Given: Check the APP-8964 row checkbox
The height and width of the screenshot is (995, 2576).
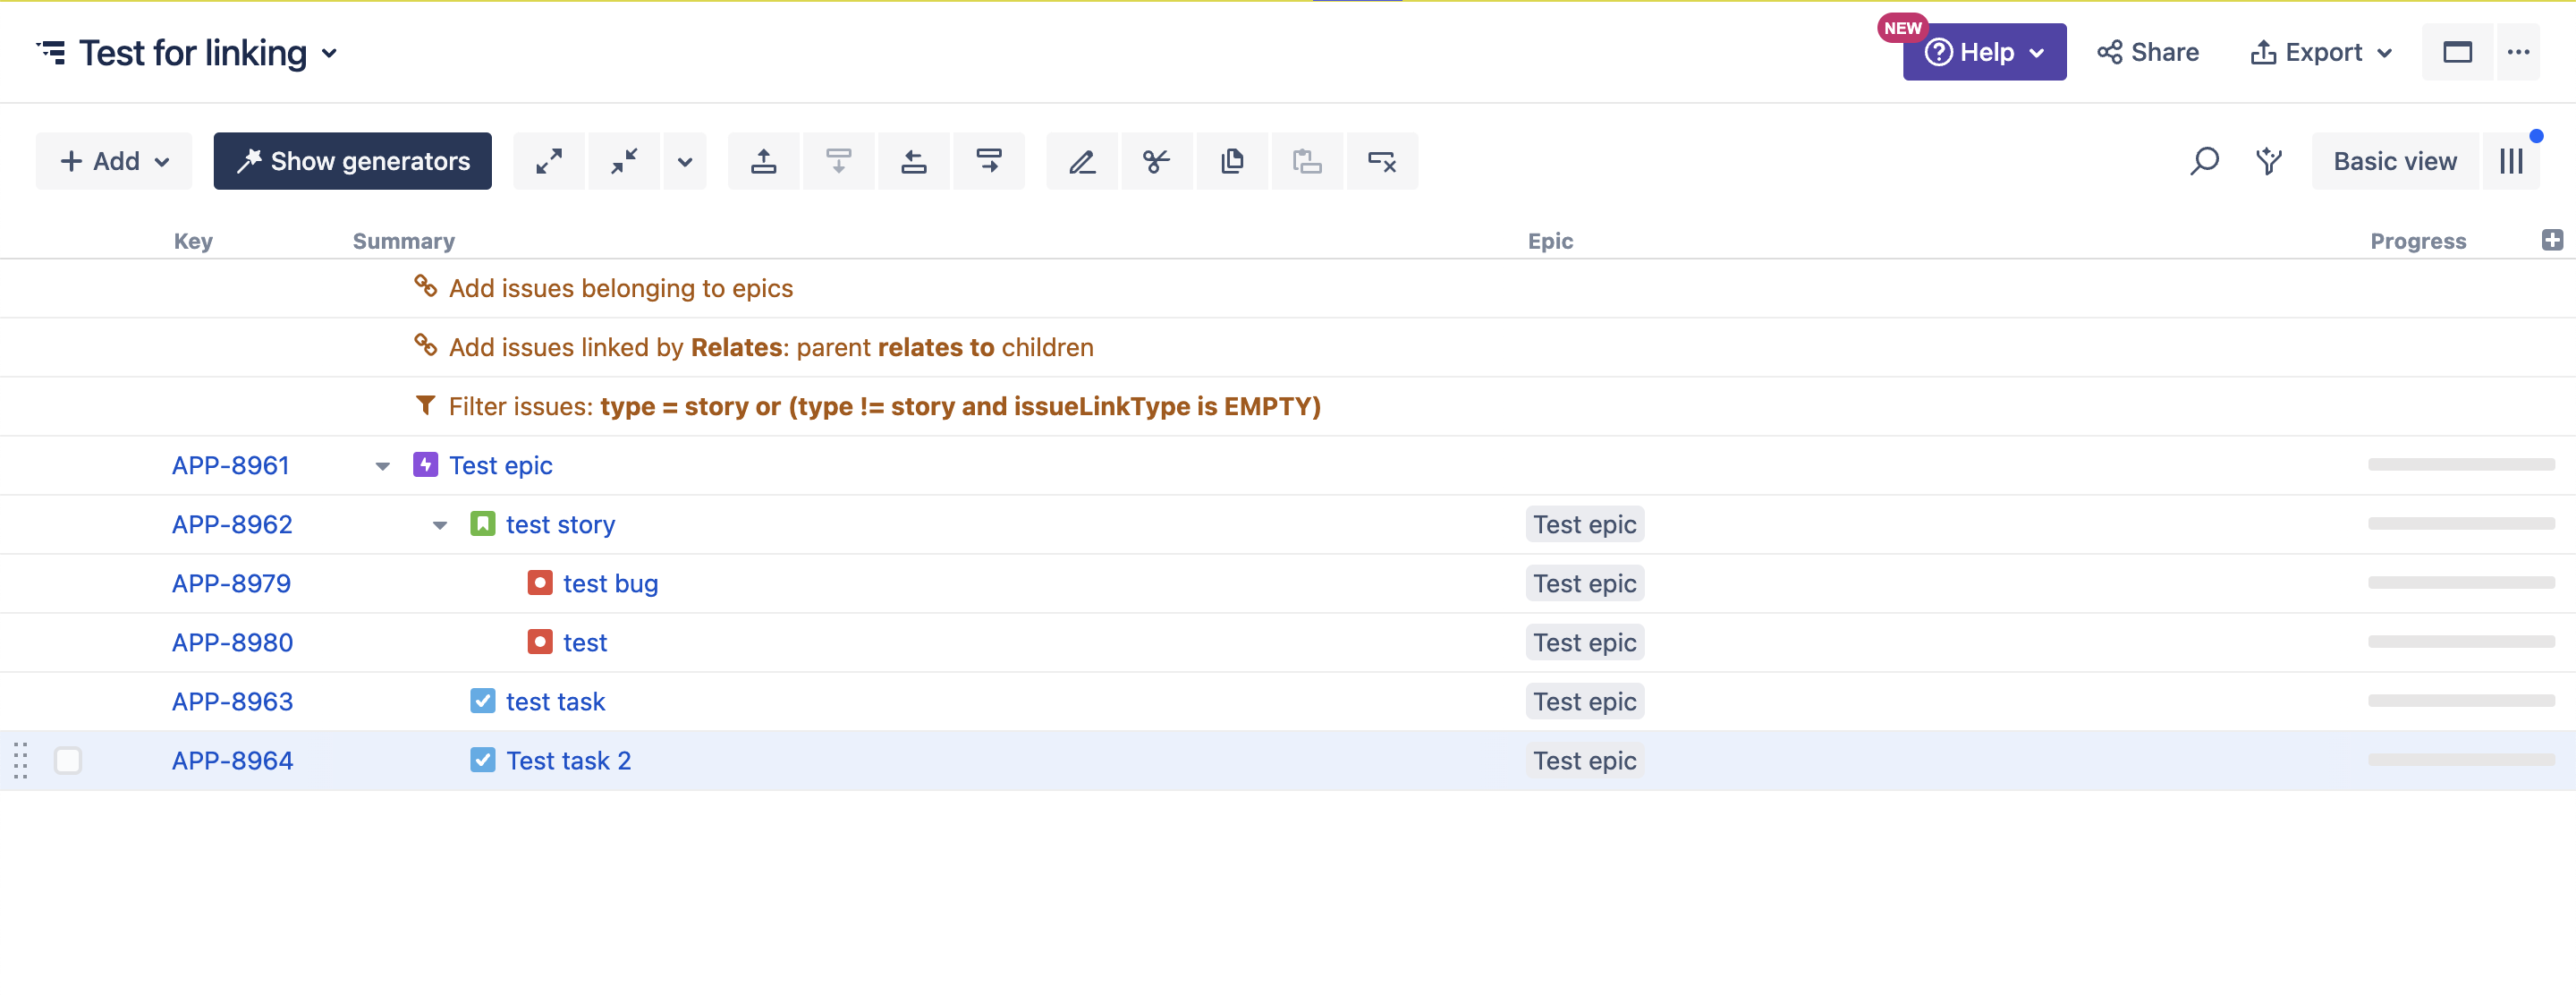Looking at the screenshot, I should coord(68,761).
